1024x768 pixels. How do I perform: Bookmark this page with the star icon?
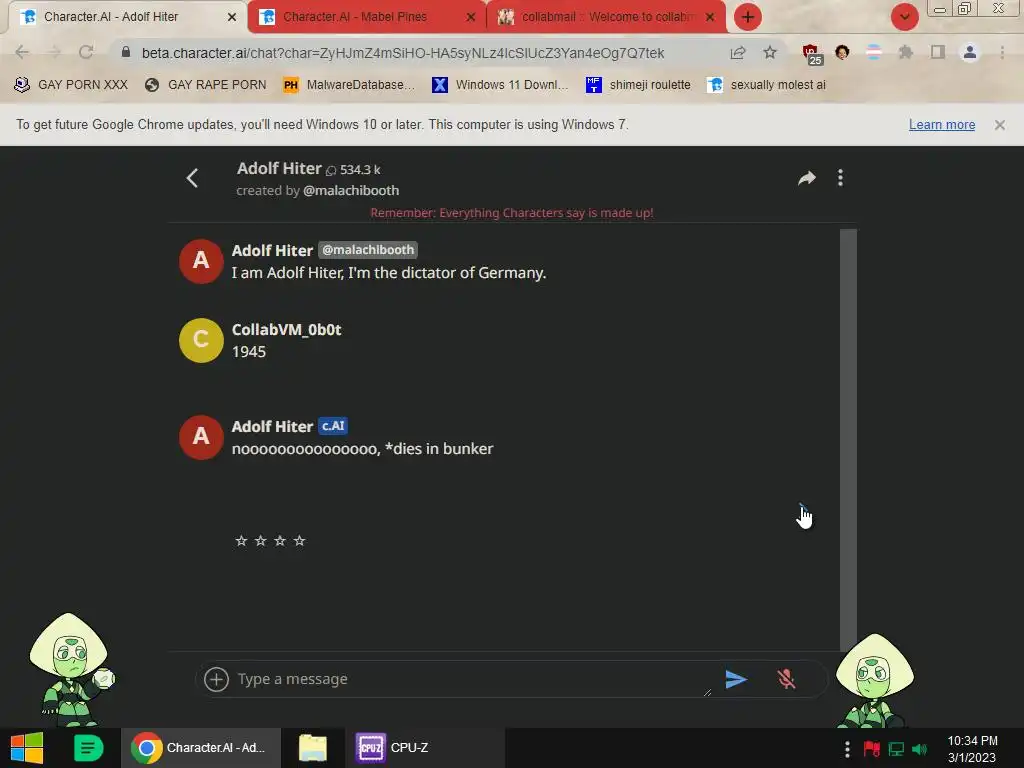(770, 52)
